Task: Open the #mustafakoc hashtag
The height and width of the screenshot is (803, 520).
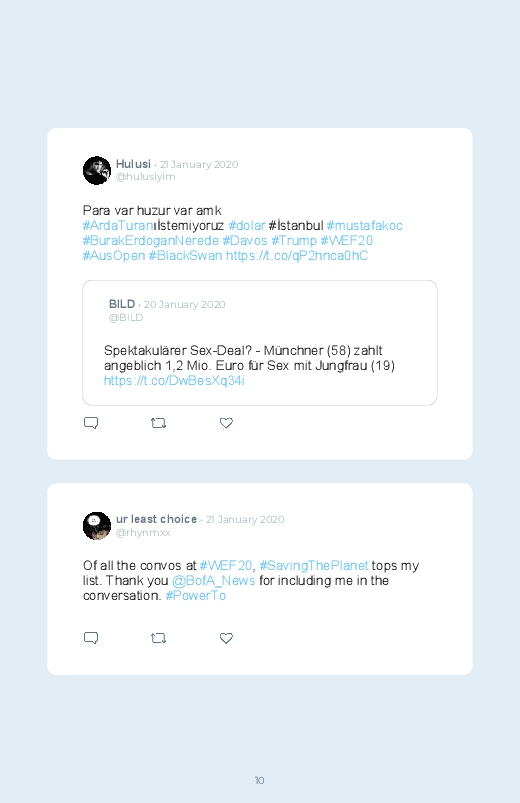Action: click(365, 226)
